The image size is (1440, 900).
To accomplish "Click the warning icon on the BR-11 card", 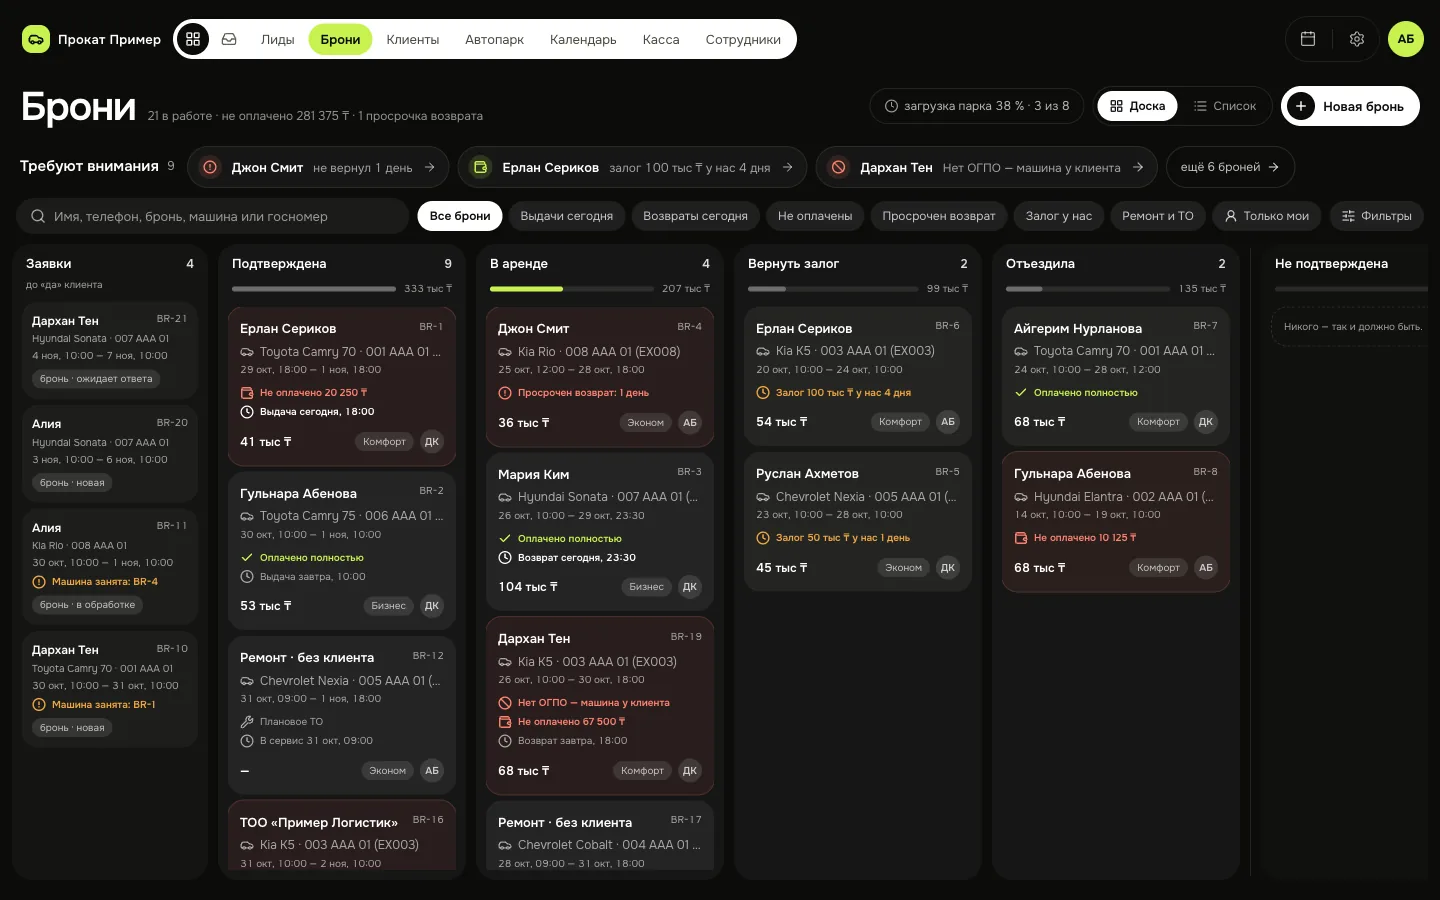I will (x=39, y=581).
